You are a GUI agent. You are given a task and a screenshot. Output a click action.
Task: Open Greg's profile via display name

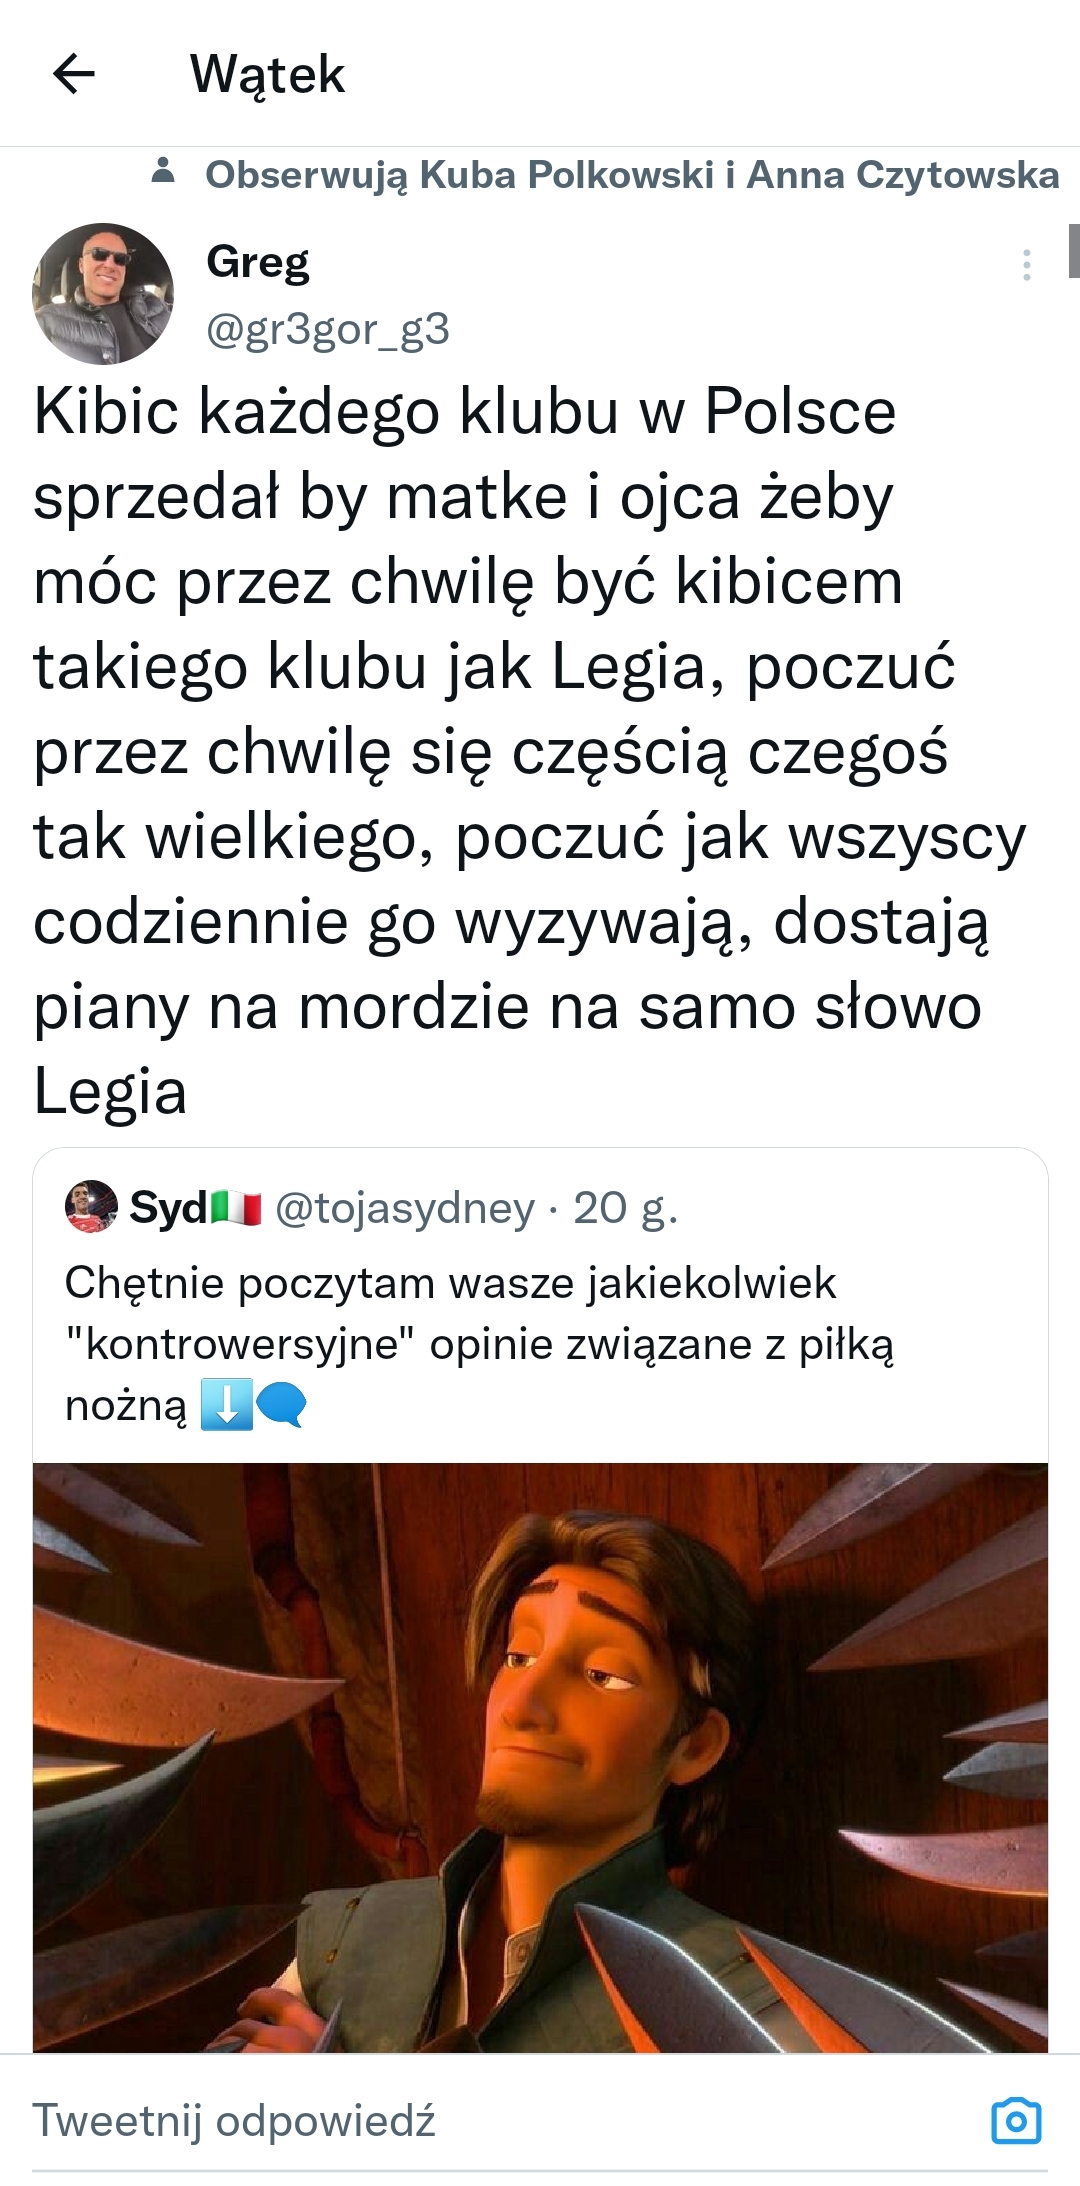point(257,262)
